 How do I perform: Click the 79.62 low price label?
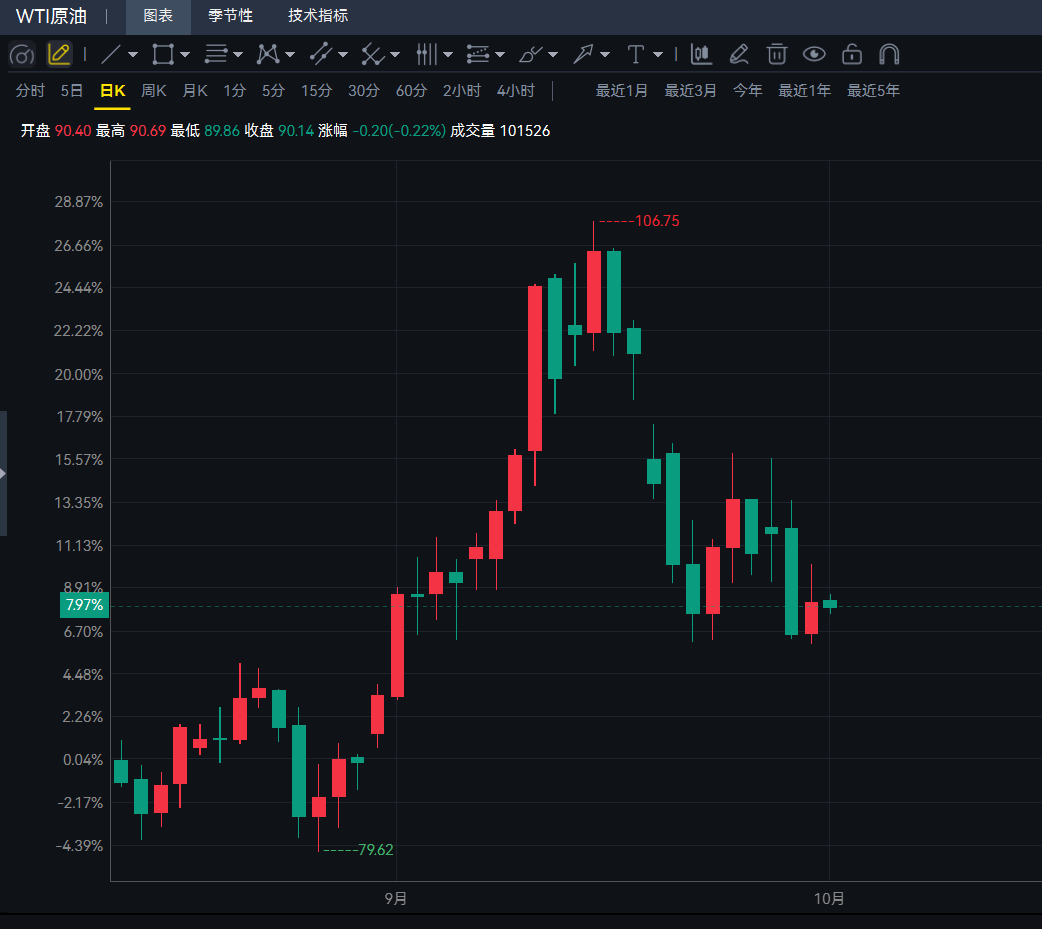(x=375, y=850)
